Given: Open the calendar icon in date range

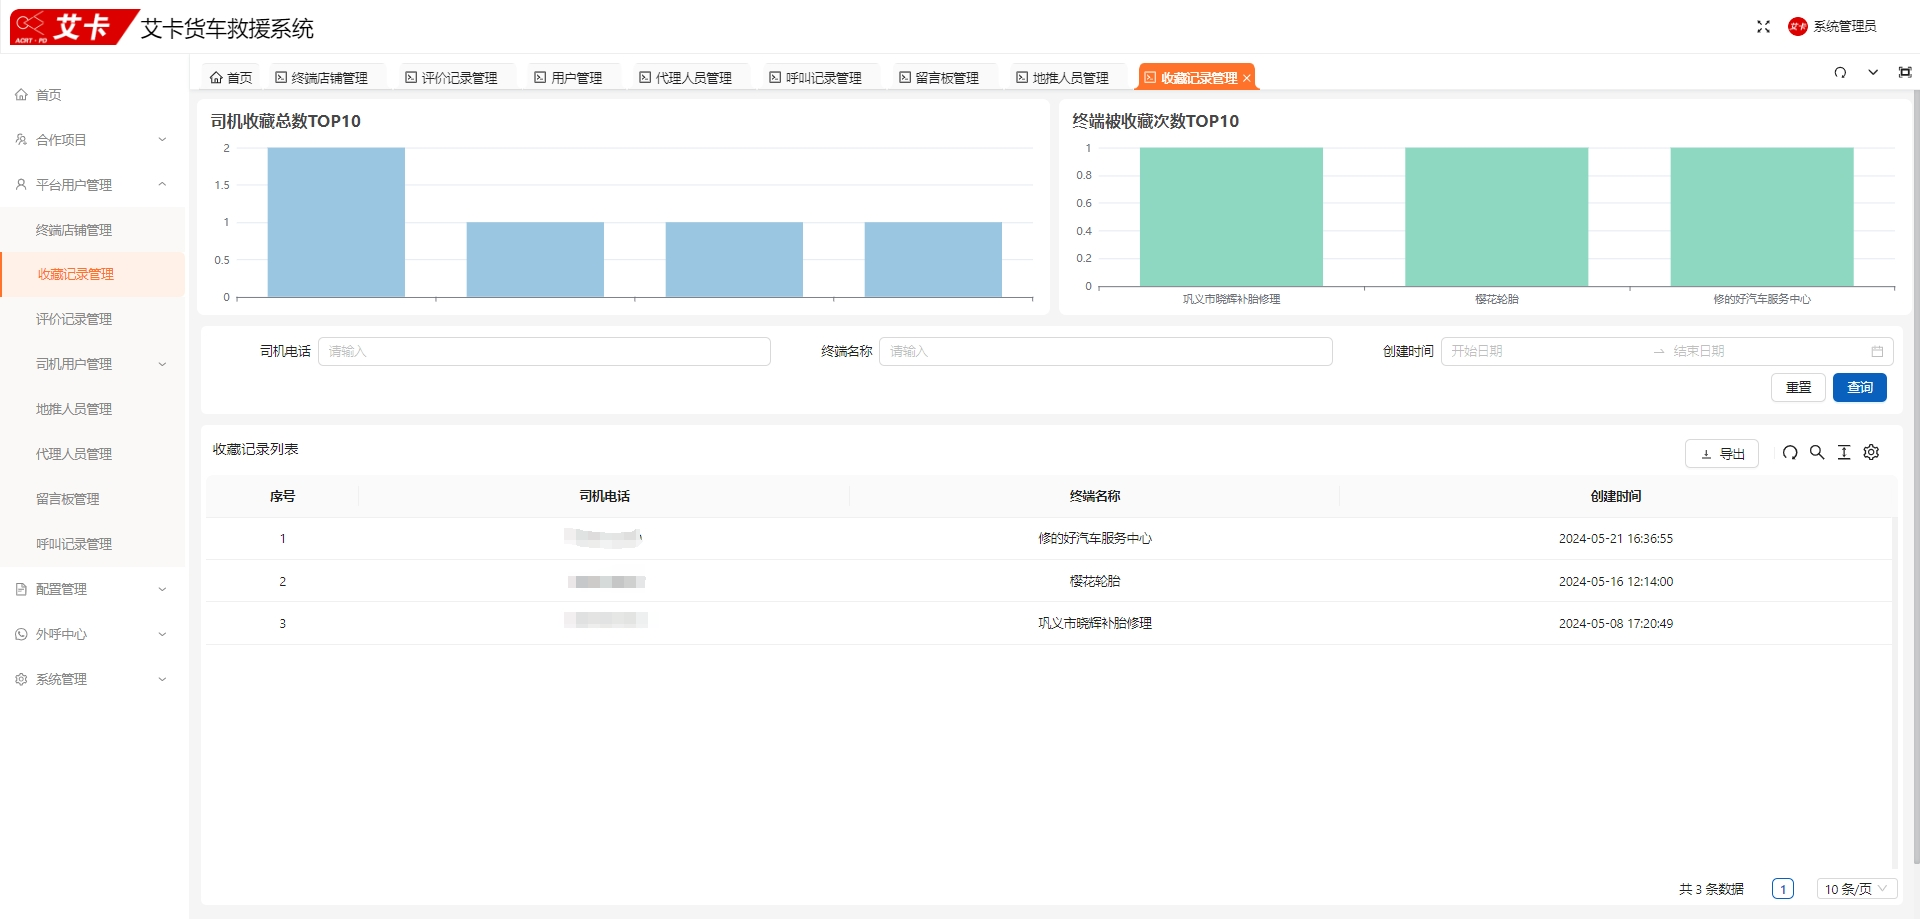Looking at the screenshot, I should tap(1877, 351).
